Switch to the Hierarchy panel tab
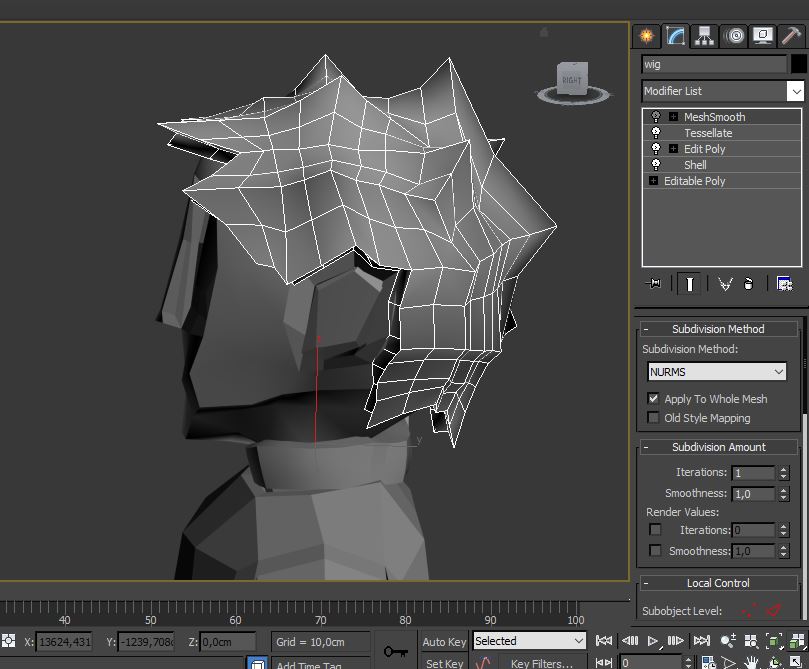Viewport: 809px width, 669px height. point(705,36)
